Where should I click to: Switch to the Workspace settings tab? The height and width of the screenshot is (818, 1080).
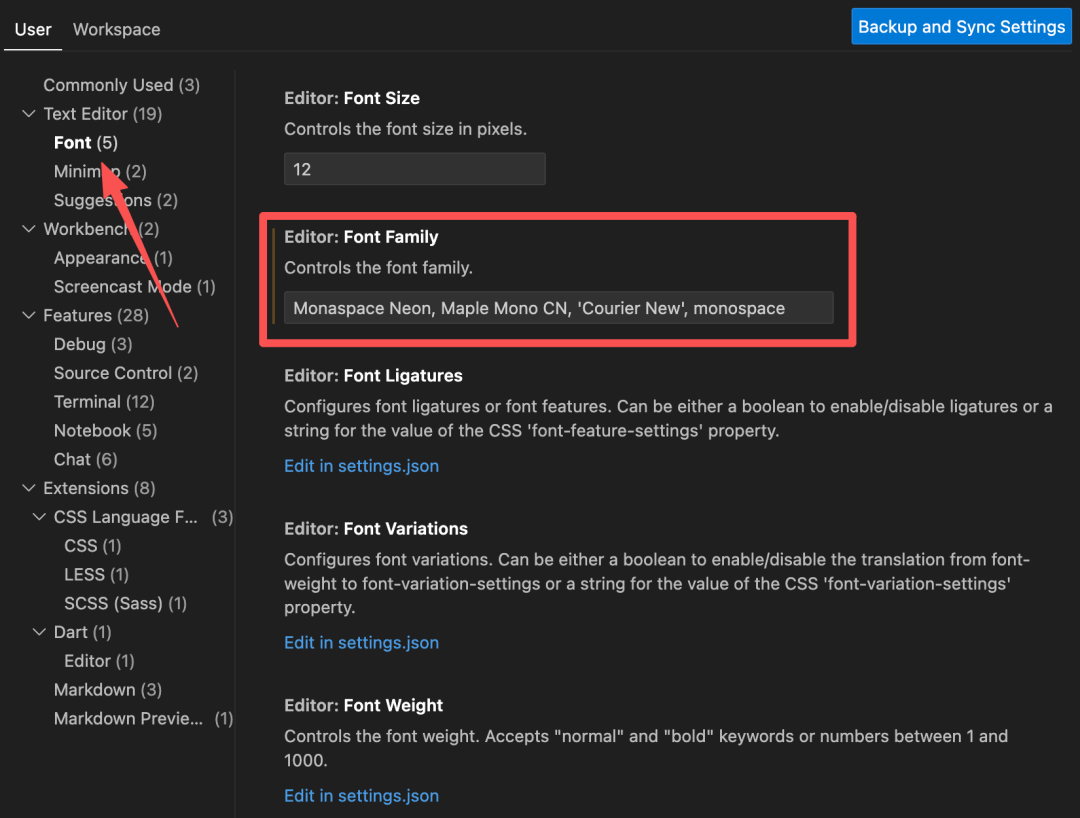(116, 30)
